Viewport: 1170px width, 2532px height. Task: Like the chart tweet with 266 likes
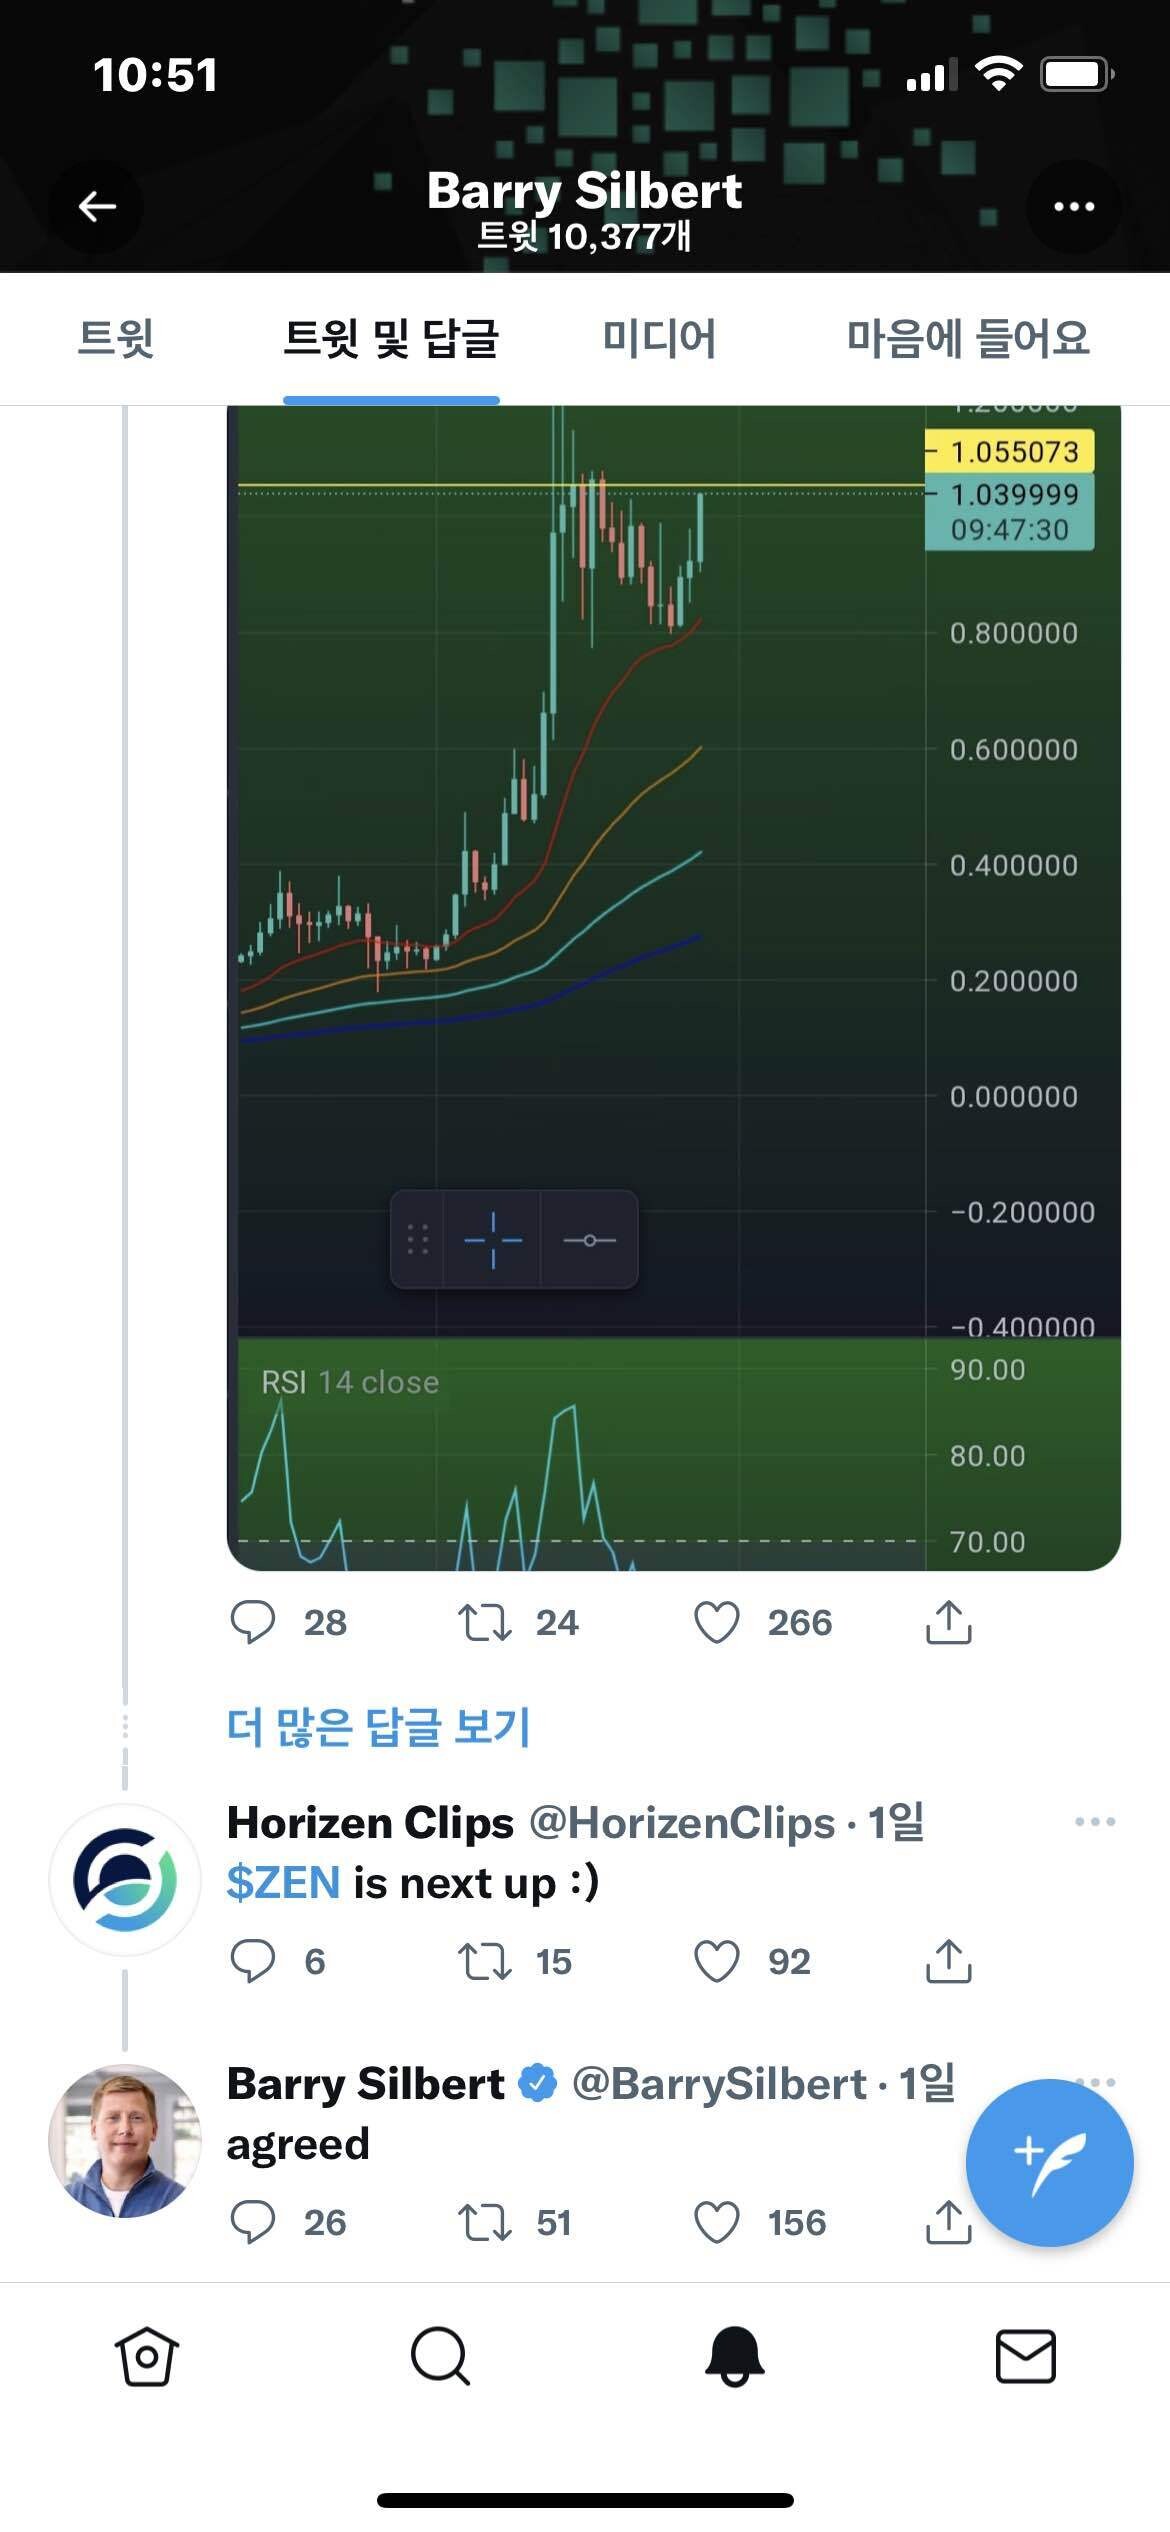[717, 1622]
